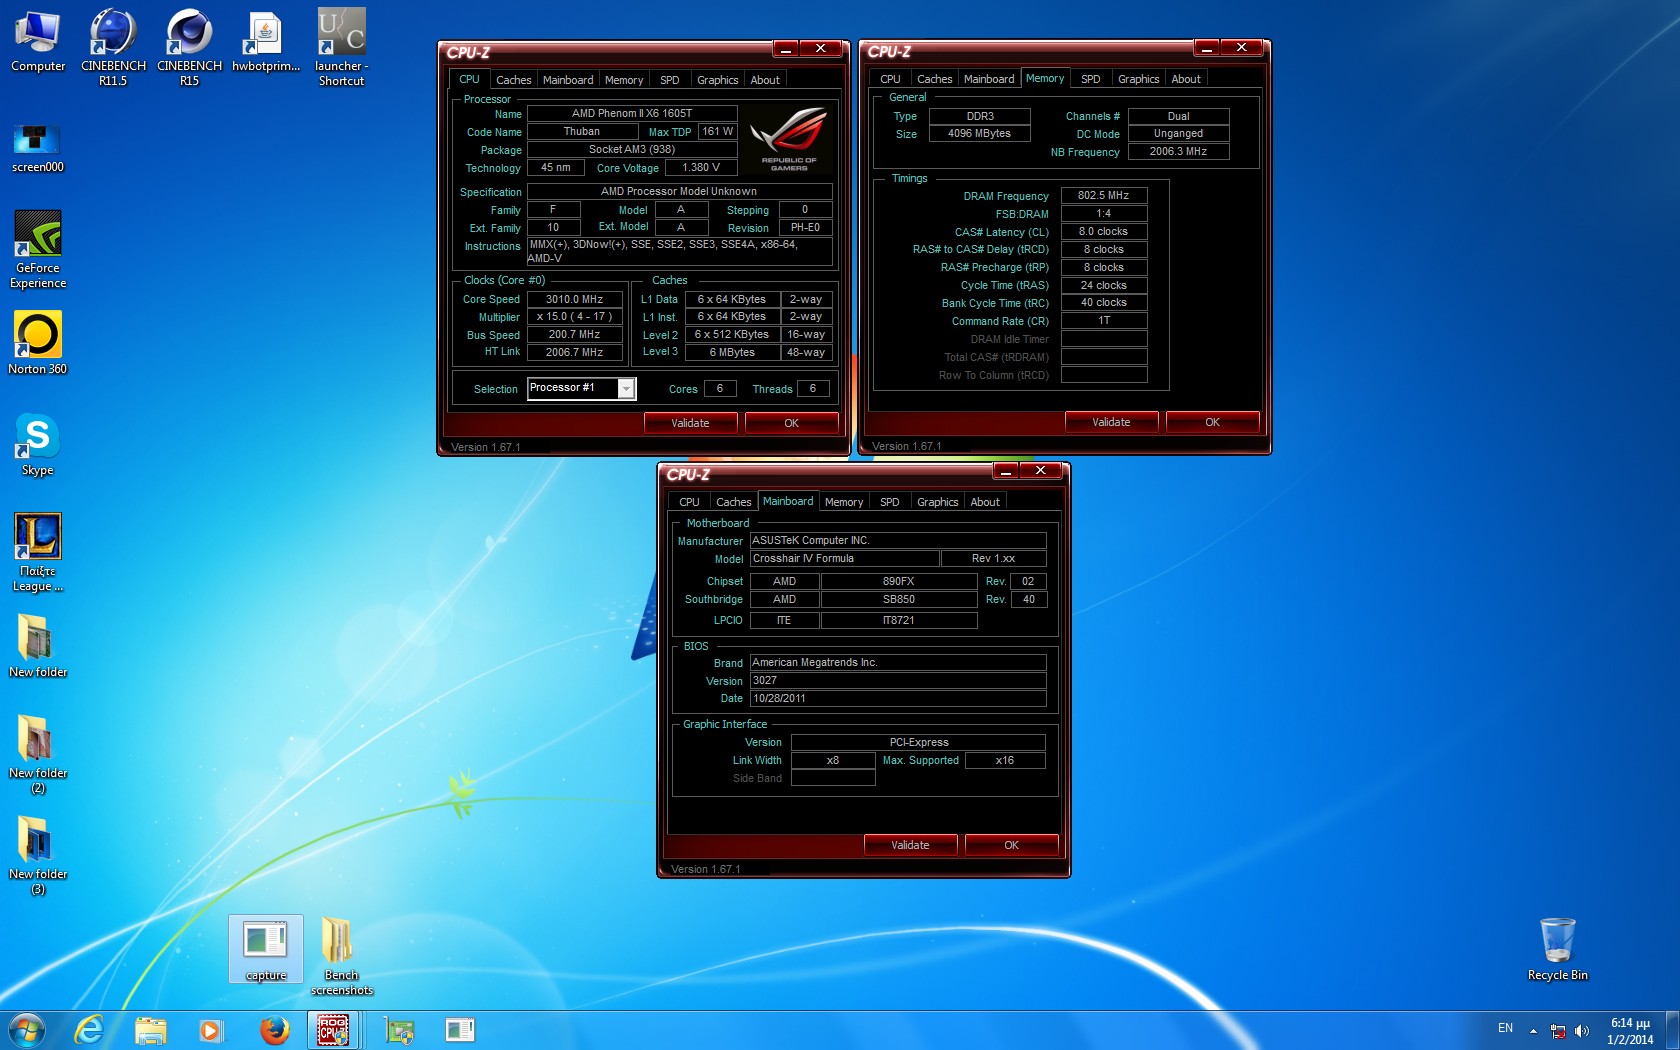This screenshot has height=1050, width=1680.
Task: Open League of Legends desktop shortcut
Action: click(38, 553)
